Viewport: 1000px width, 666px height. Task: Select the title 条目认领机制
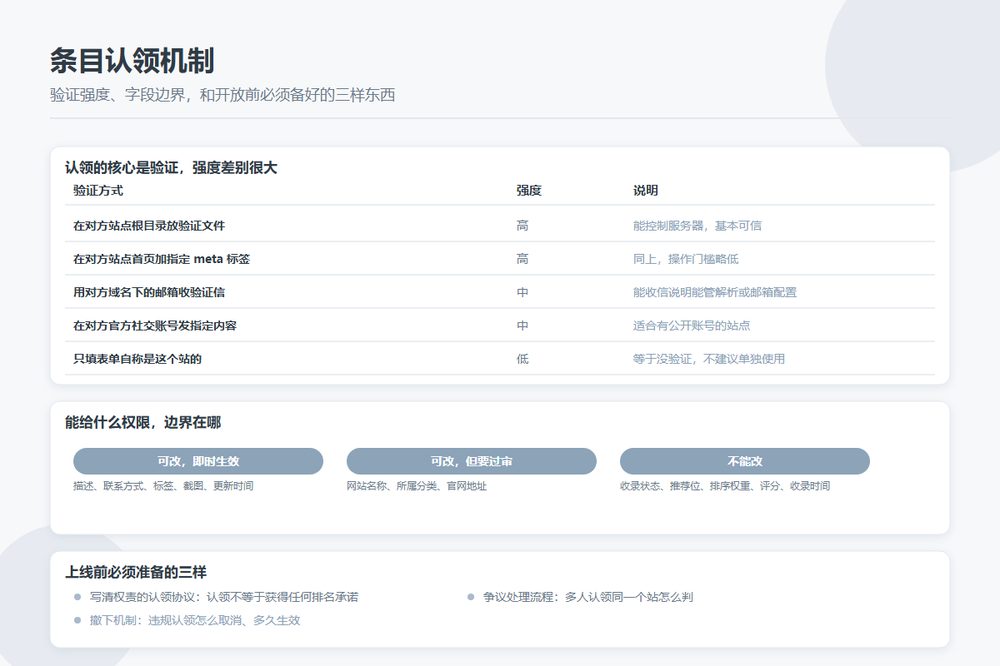pos(132,61)
